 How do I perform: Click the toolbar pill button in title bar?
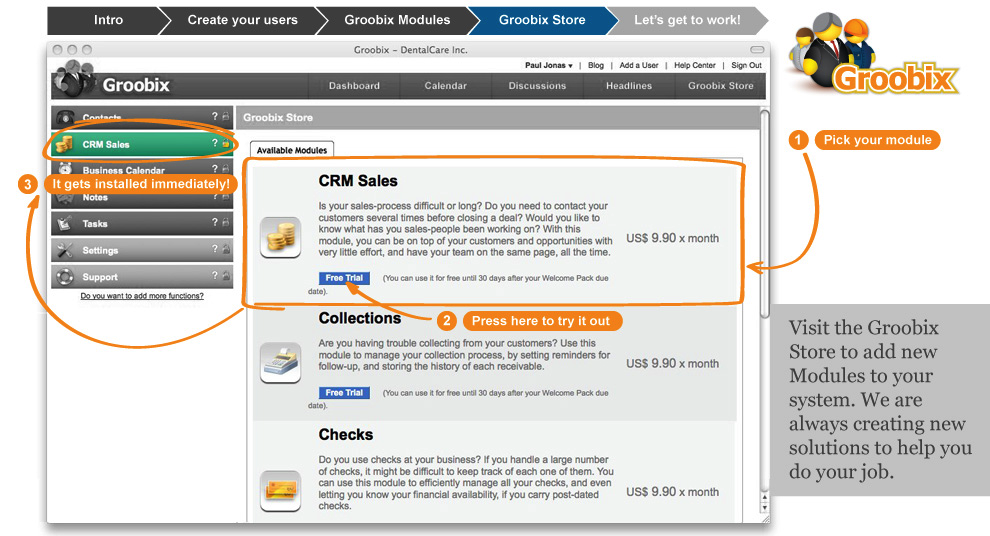coord(757,50)
